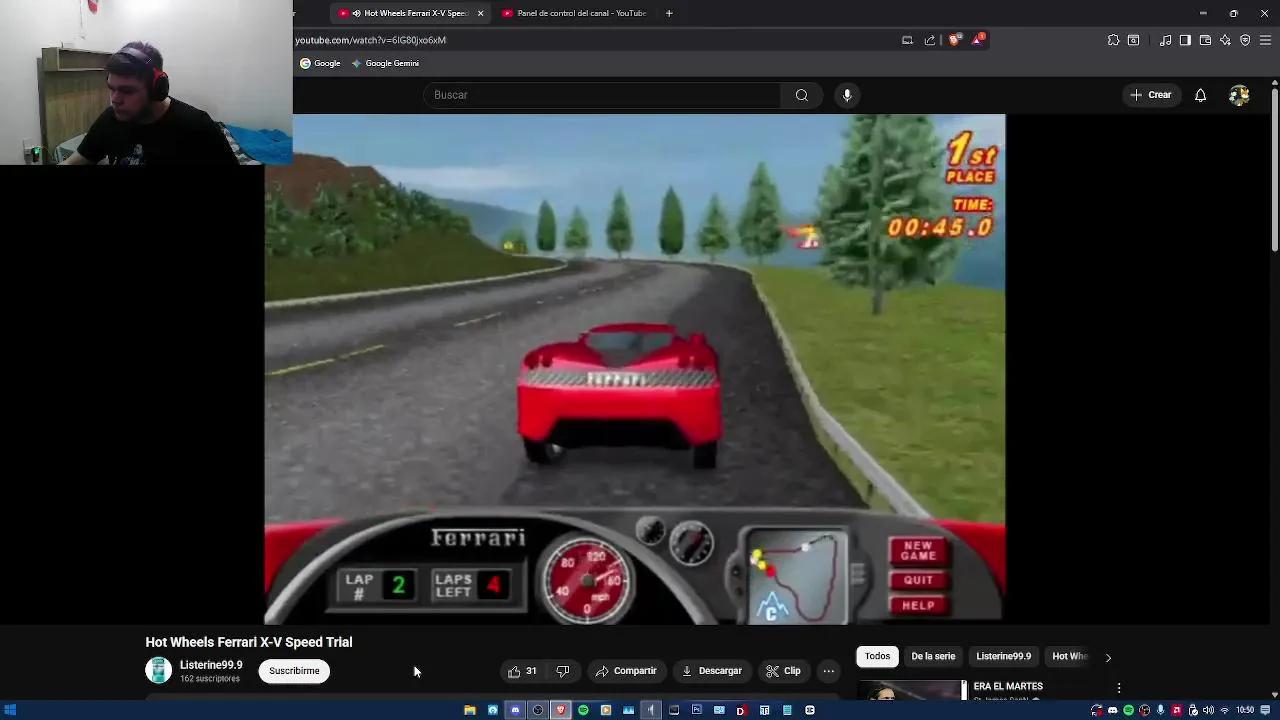Click the track minimap in the game dashboard

(x=797, y=577)
